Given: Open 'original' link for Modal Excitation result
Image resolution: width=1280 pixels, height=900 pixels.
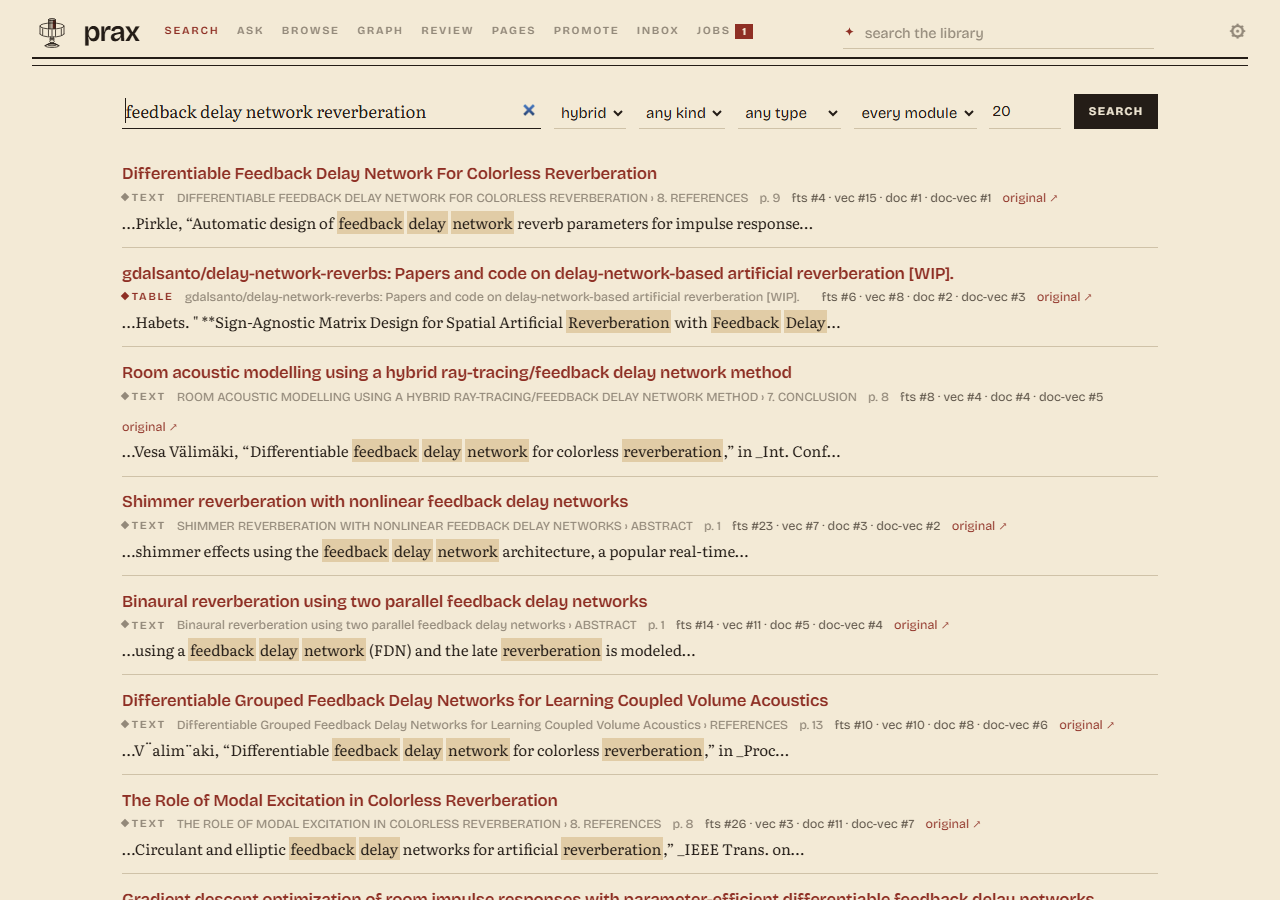Looking at the screenshot, I should (952, 824).
